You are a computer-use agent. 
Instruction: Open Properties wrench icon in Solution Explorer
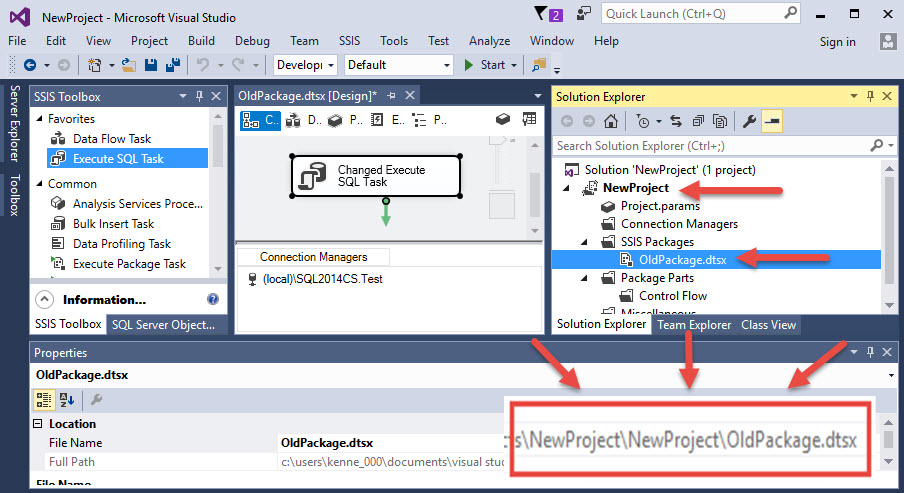tap(749, 122)
